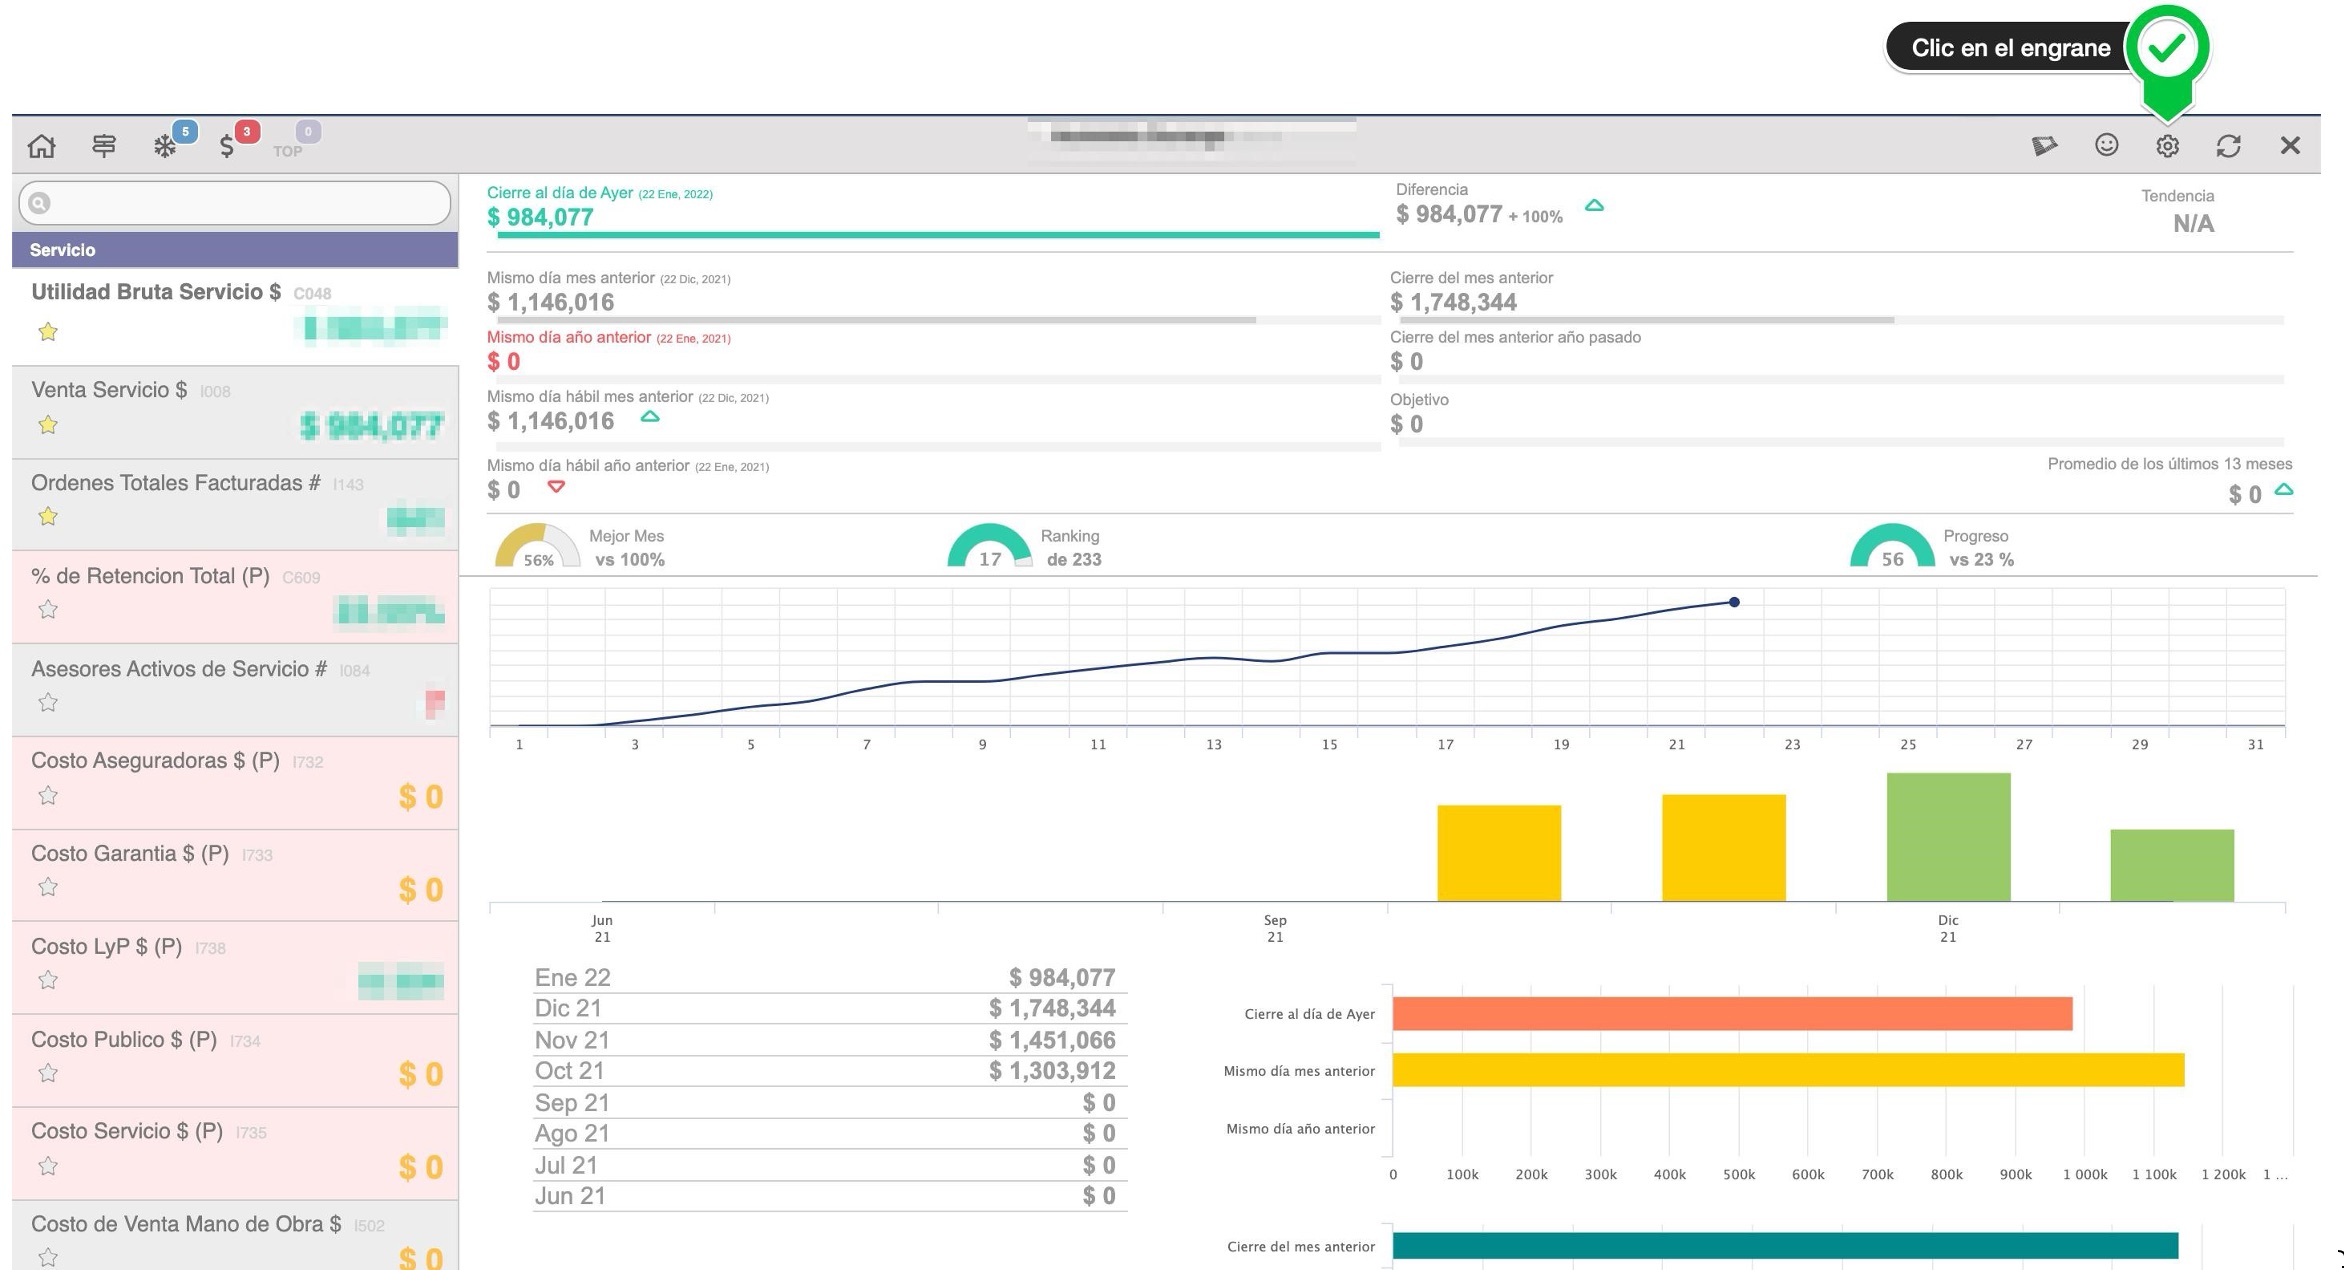
Task: Click the Cierre al día de Ayer value $ 984,077
Action: point(541,217)
